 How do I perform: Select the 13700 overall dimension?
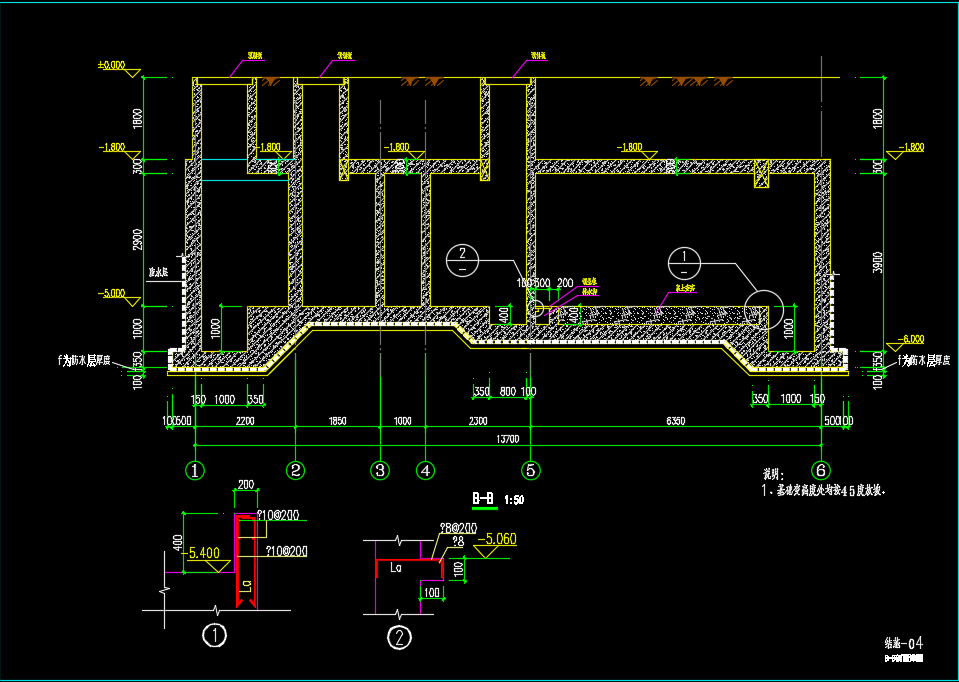508,439
